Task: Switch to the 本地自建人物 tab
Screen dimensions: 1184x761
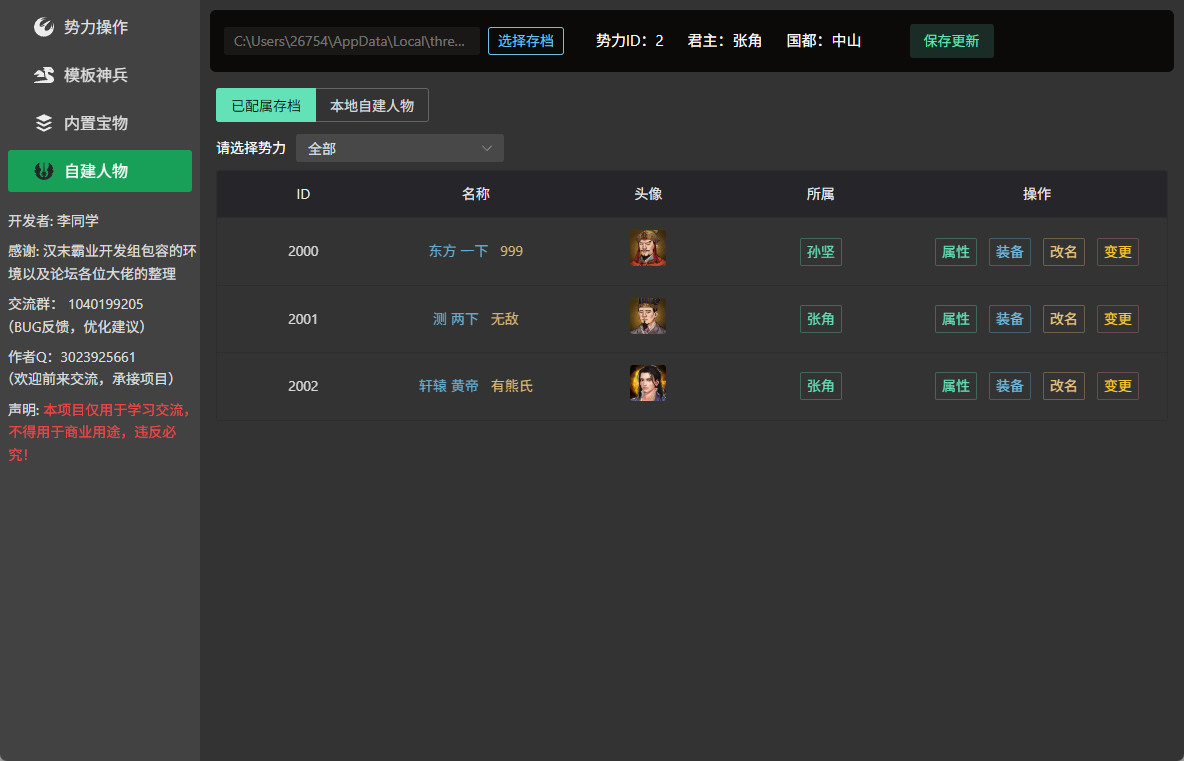Action: point(372,105)
